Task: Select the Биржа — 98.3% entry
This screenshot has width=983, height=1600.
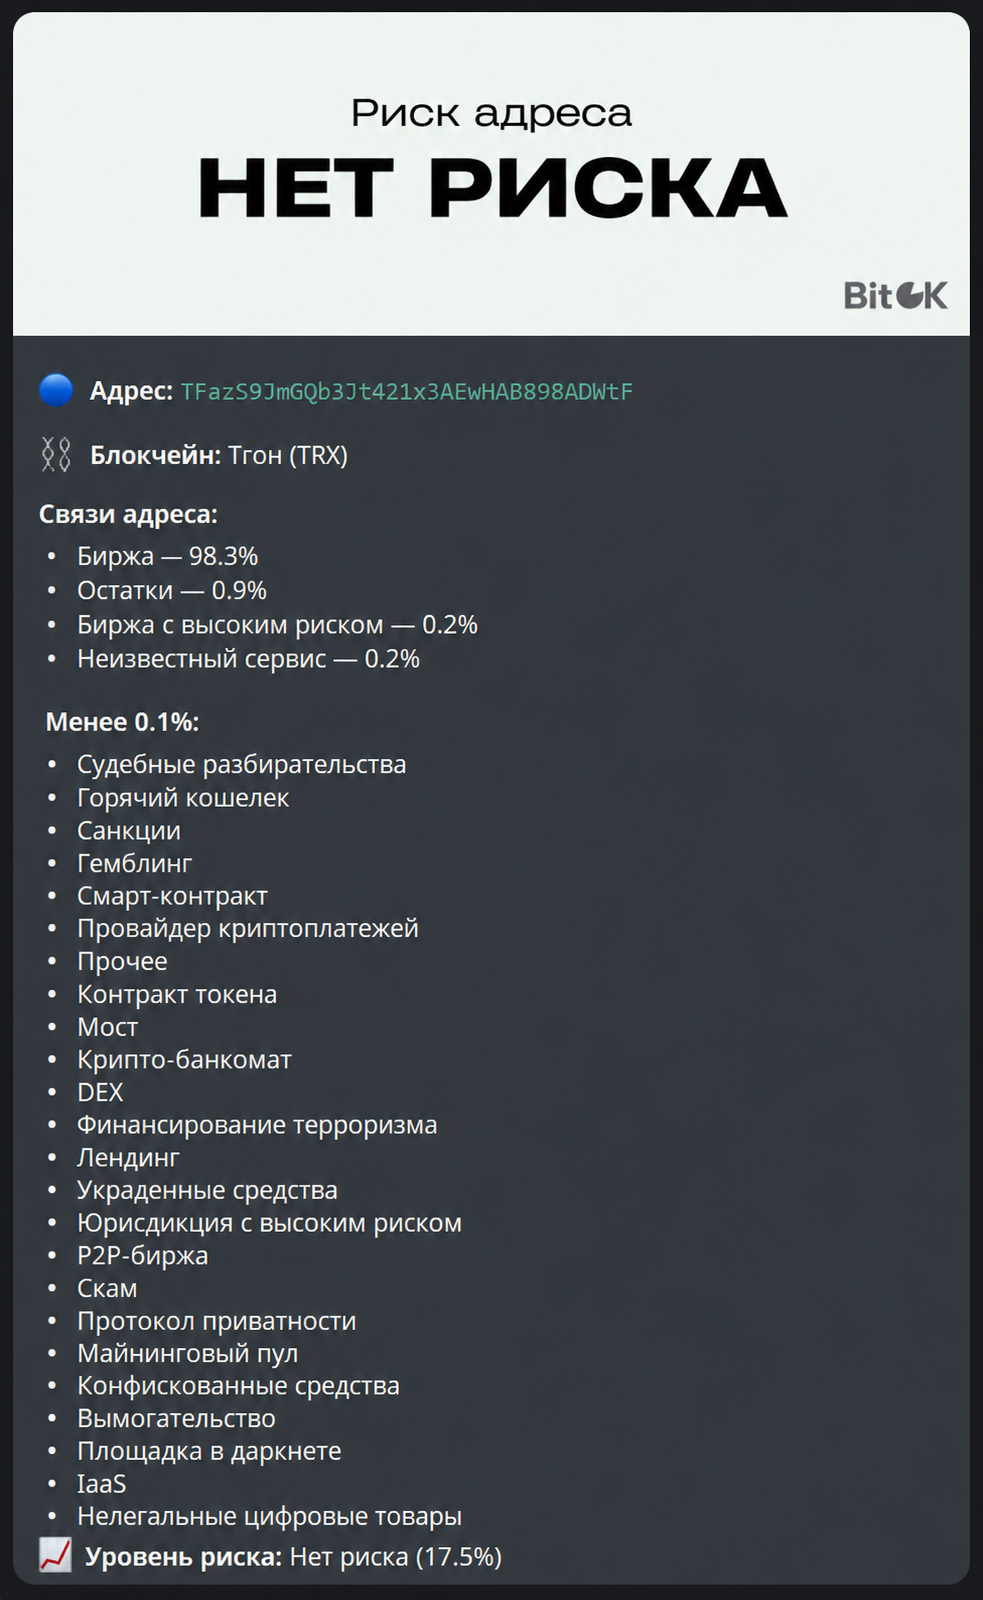Action: pyautogui.click(x=167, y=556)
